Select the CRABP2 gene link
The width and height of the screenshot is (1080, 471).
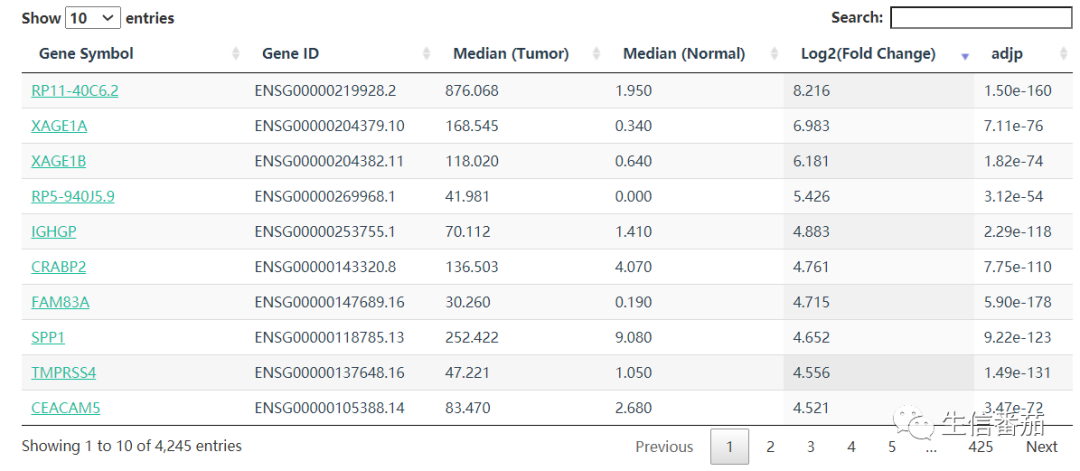tap(58, 267)
